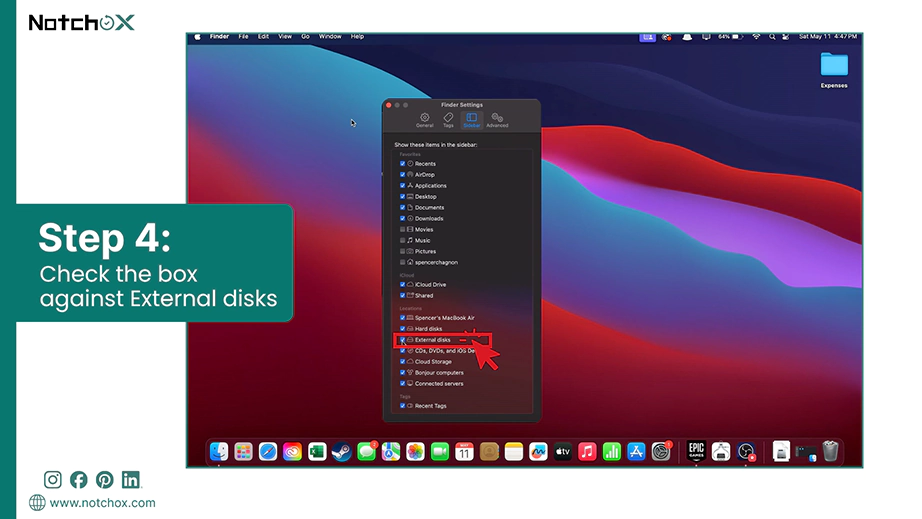
Task: Toggle the Recent Tags checkbox
Action: (x=403, y=406)
